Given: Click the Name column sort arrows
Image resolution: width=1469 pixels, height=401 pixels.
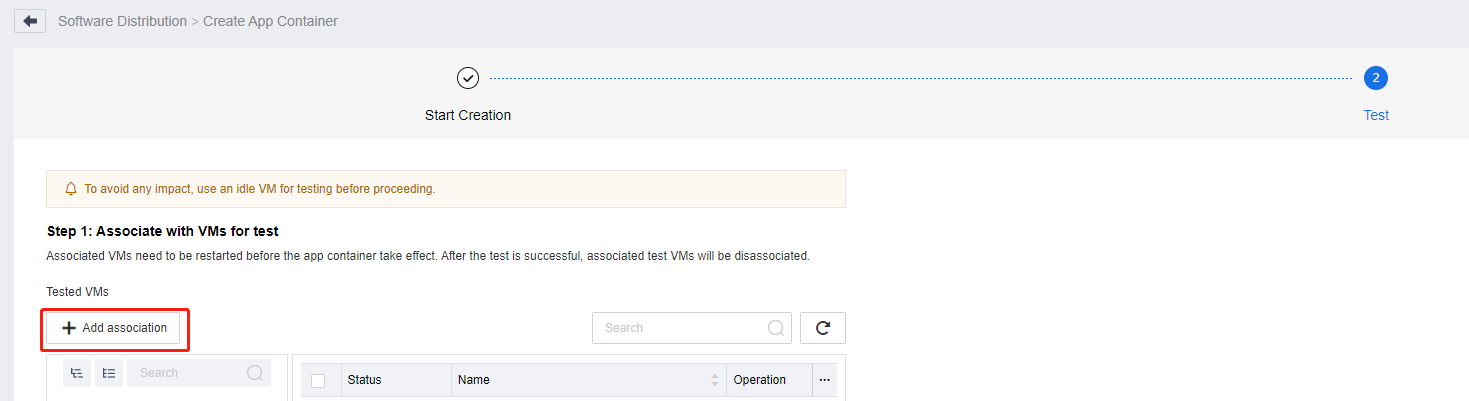Looking at the screenshot, I should click(715, 380).
